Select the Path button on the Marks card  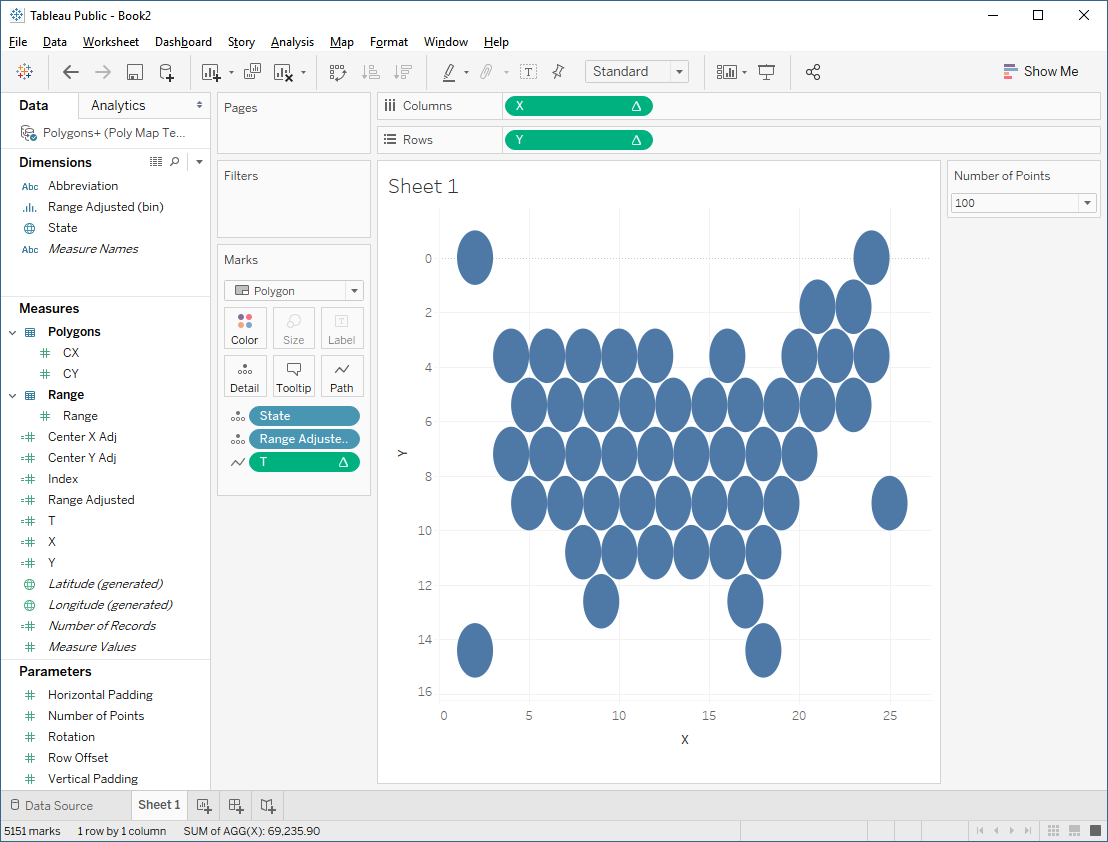point(341,376)
